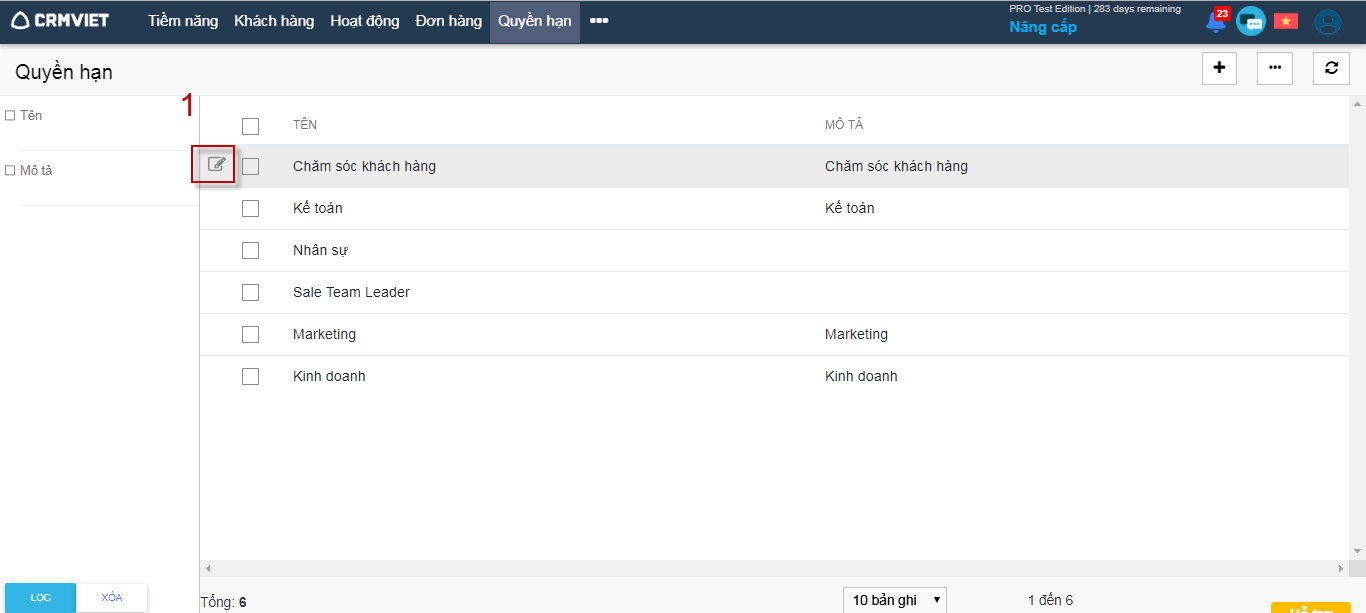Click the edit icon for Chăm sóc khách hàng
The height and width of the screenshot is (613, 1366).
pyautogui.click(x=216, y=165)
